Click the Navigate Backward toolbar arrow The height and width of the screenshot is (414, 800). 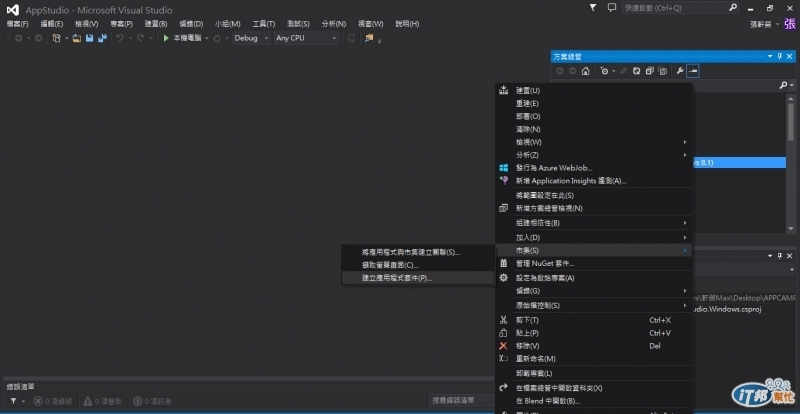(x=18, y=38)
